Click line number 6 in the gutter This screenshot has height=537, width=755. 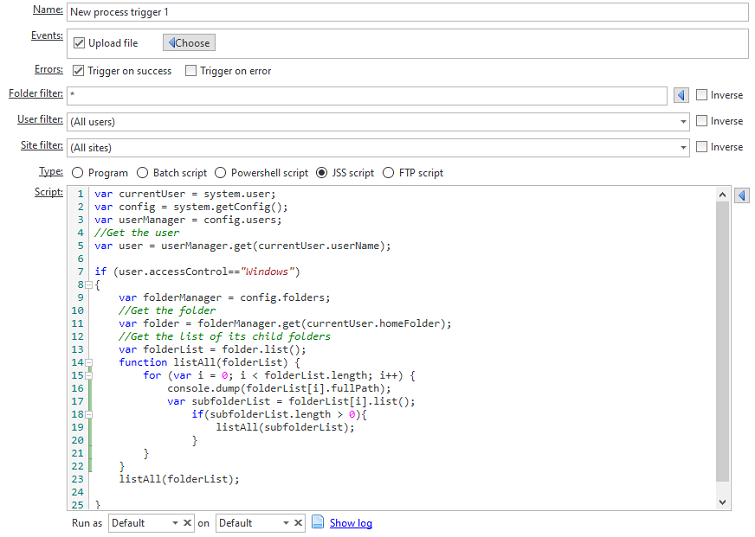(x=80, y=259)
